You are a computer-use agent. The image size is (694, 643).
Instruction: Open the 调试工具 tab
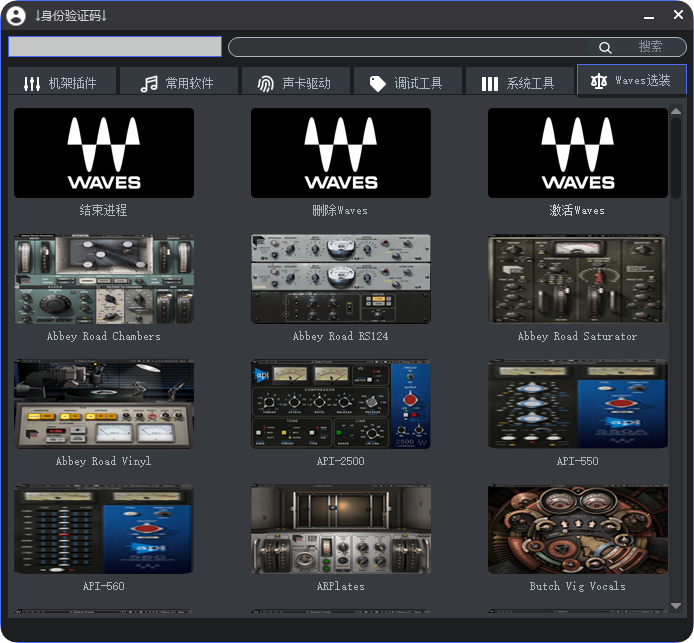tap(408, 81)
